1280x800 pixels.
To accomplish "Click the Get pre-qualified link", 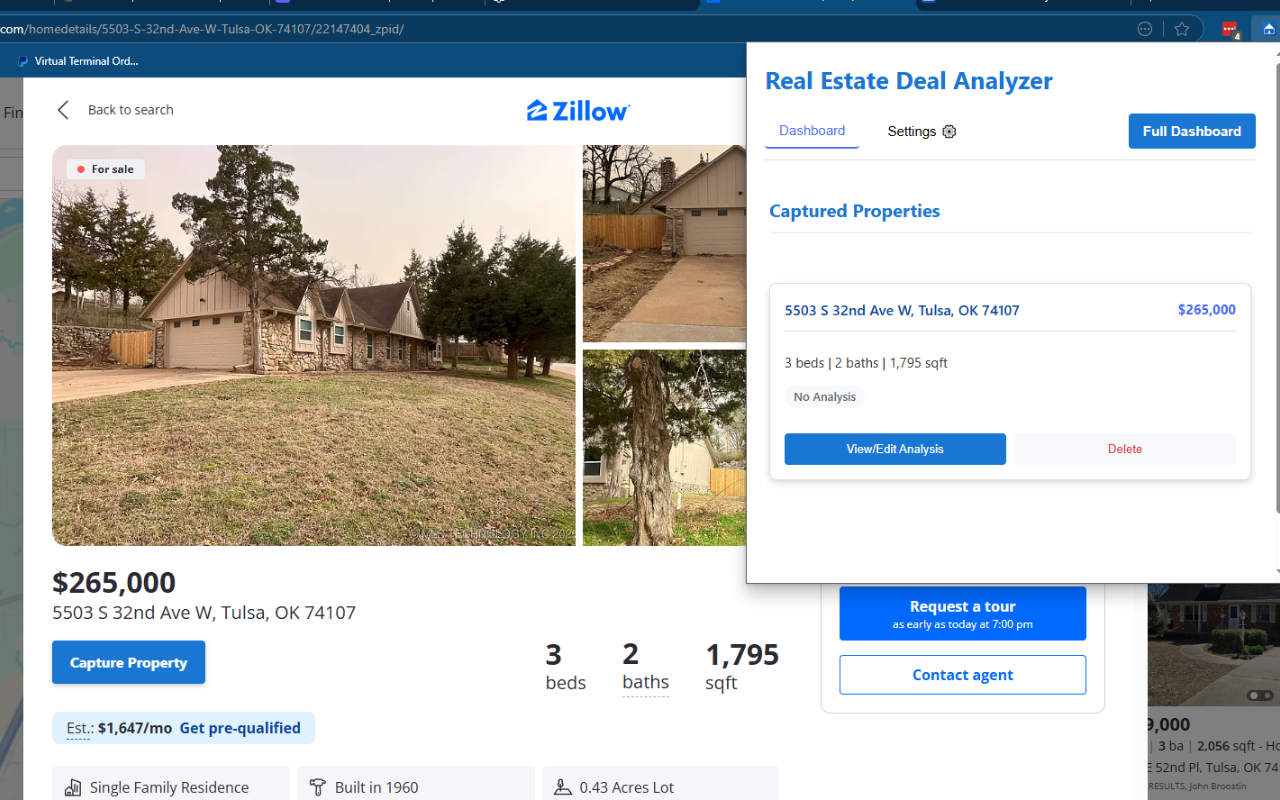I will coord(240,728).
